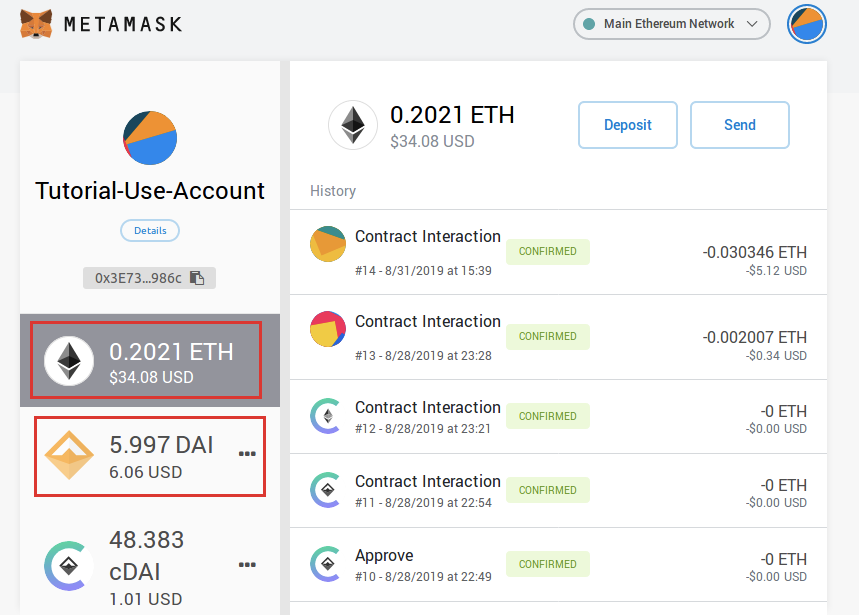The height and width of the screenshot is (615, 859).
Task: Open the Main Ethereum Network dropdown
Action: (x=672, y=24)
